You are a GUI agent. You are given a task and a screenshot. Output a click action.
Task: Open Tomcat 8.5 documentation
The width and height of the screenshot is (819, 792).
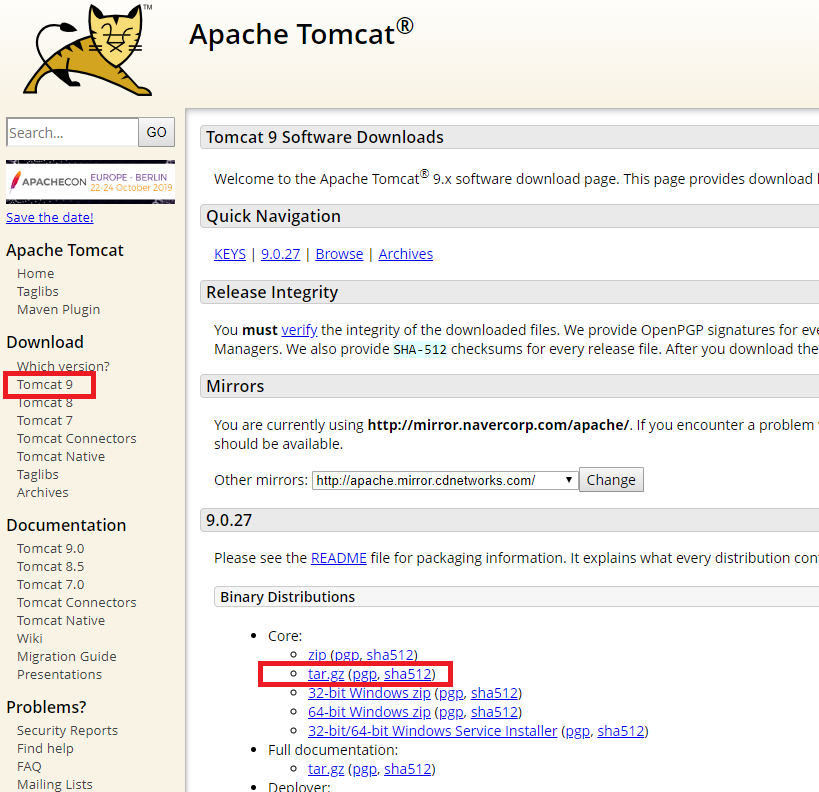click(x=51, y=566)
